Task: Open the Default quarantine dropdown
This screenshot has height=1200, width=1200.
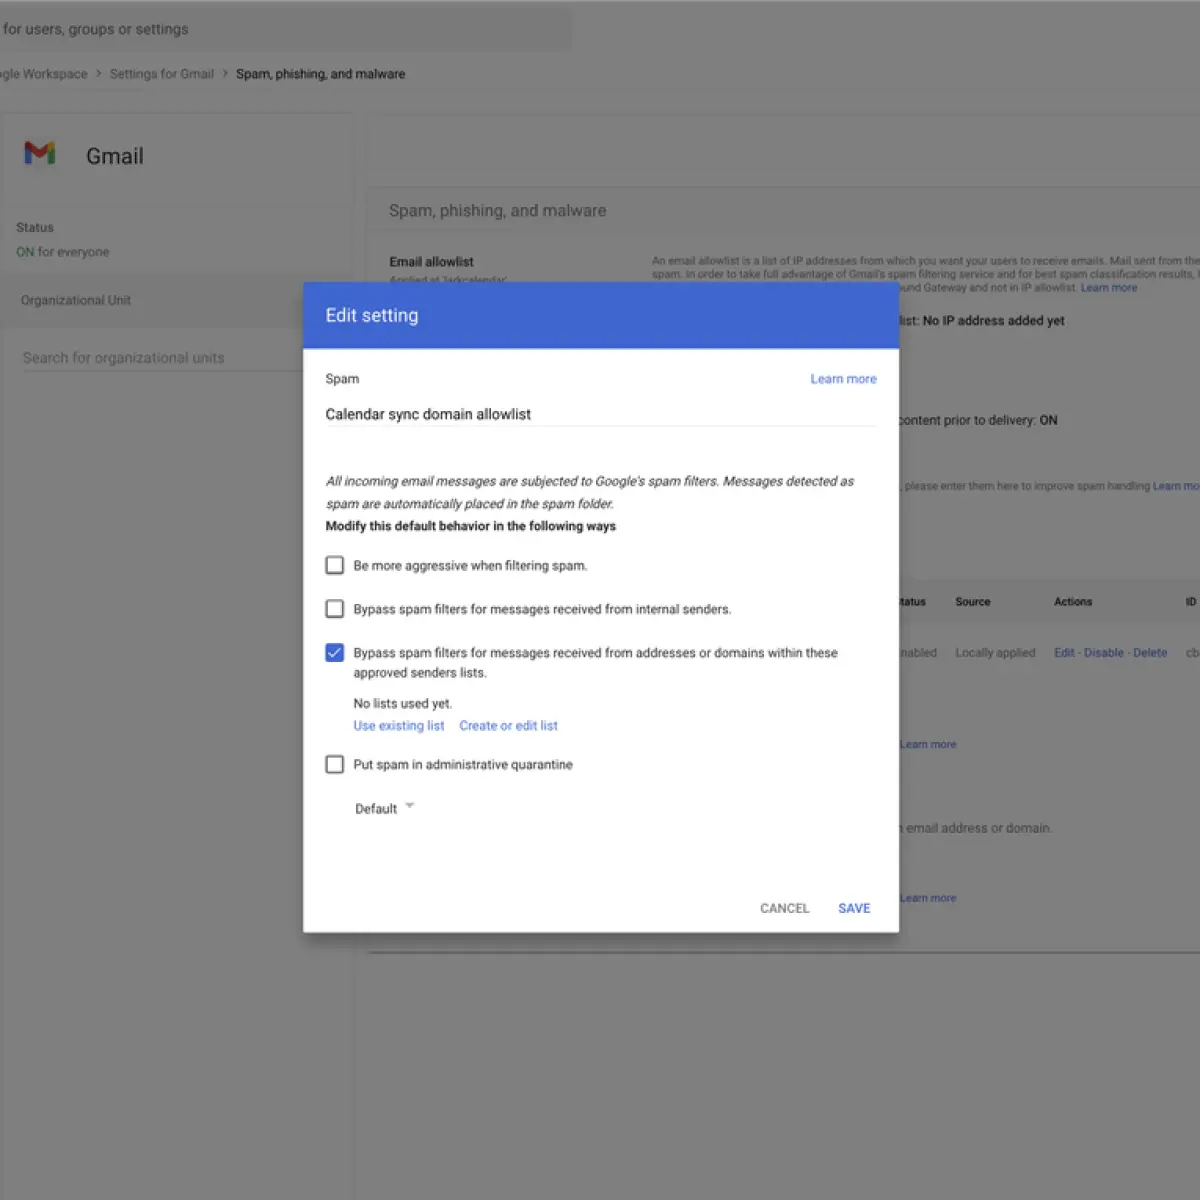Action: point(385,808)
